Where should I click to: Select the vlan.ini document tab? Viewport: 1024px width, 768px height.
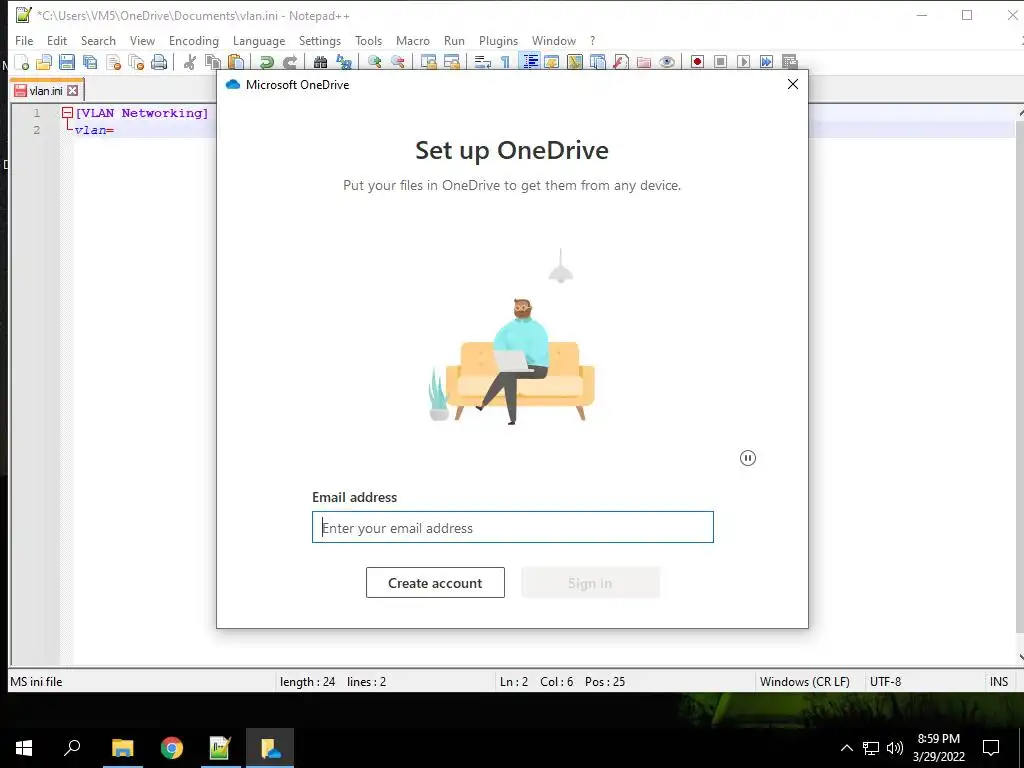tap(46, 90)
